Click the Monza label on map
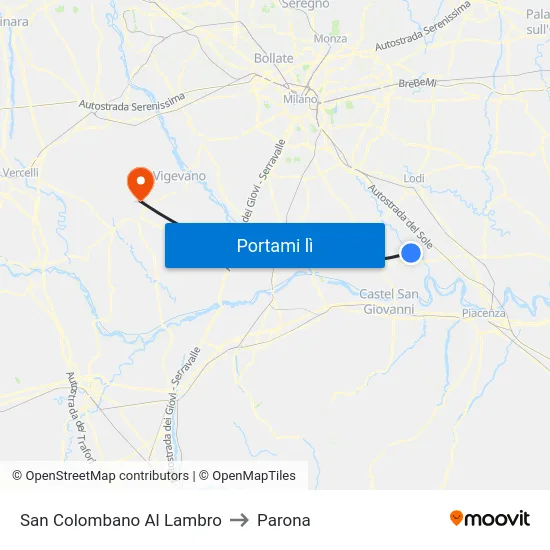550x550 pixels. coord(330,39)
